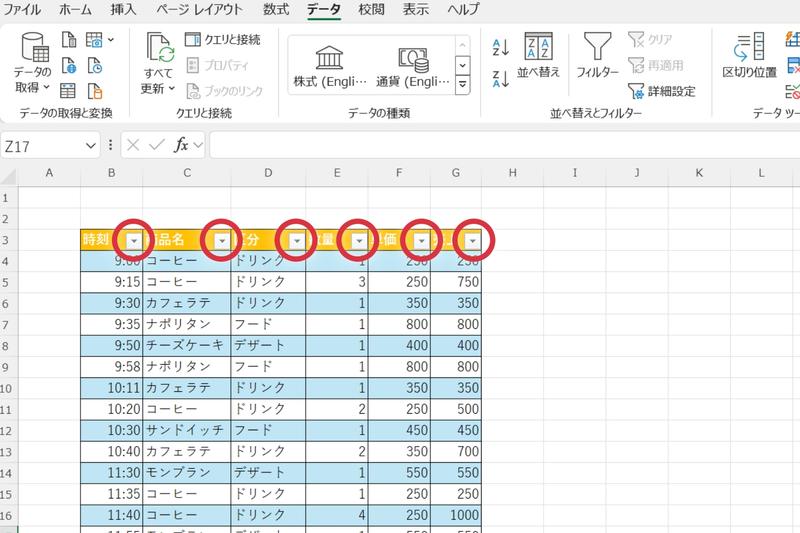Viewport: 800px width, 533px height.
Task: Sort descending with the Z→A icon
Action: click(x=501, y=79)
